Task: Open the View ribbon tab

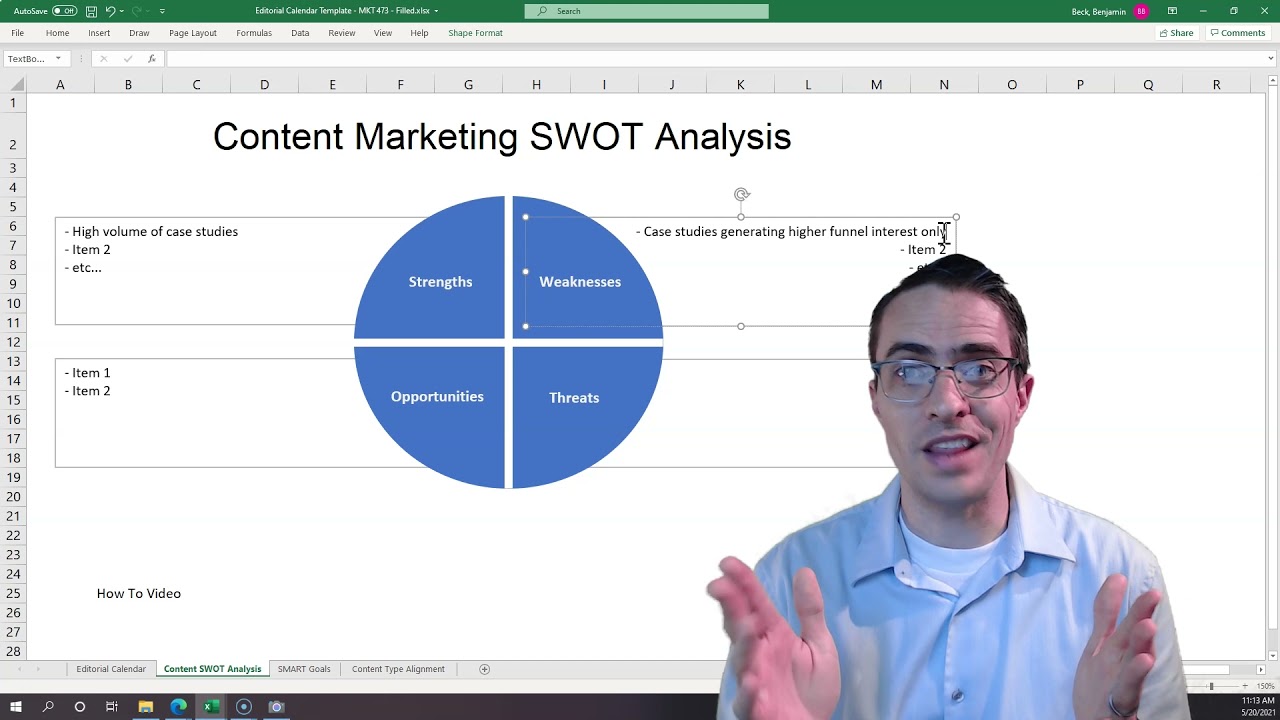Action: [383, 33]
